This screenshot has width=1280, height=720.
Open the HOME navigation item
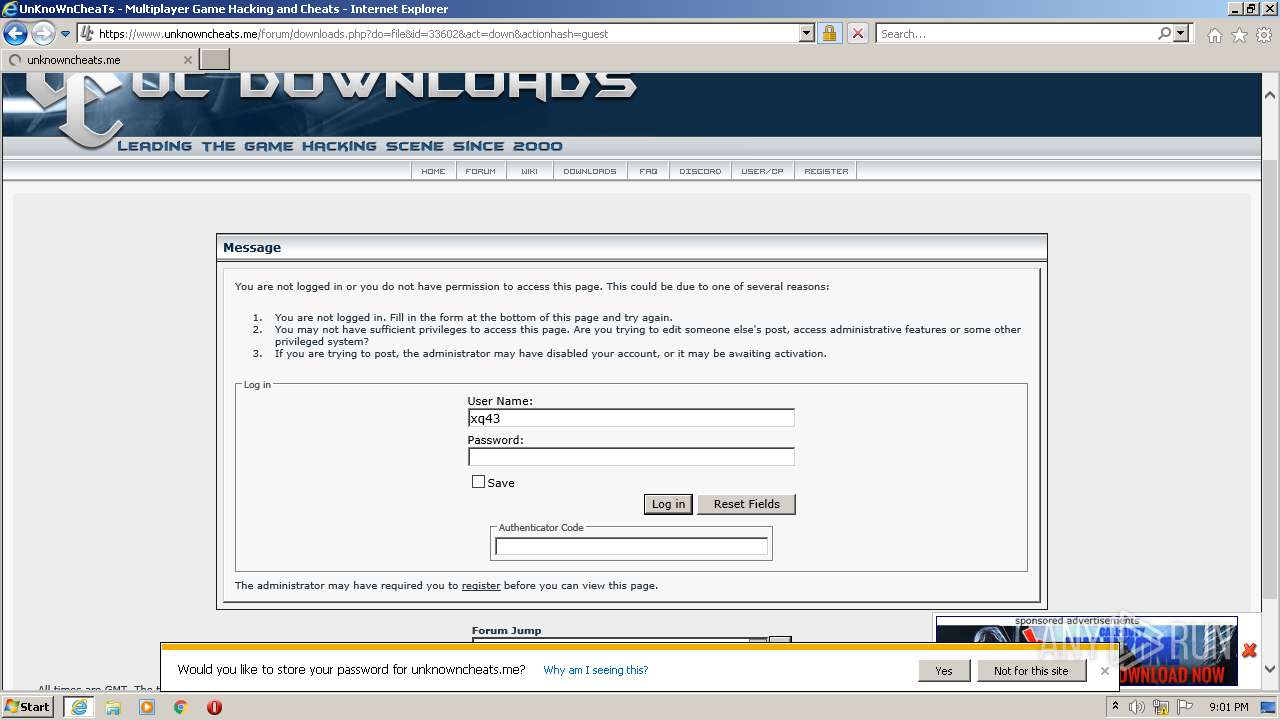pyautogui.click(x=433, y=171)
